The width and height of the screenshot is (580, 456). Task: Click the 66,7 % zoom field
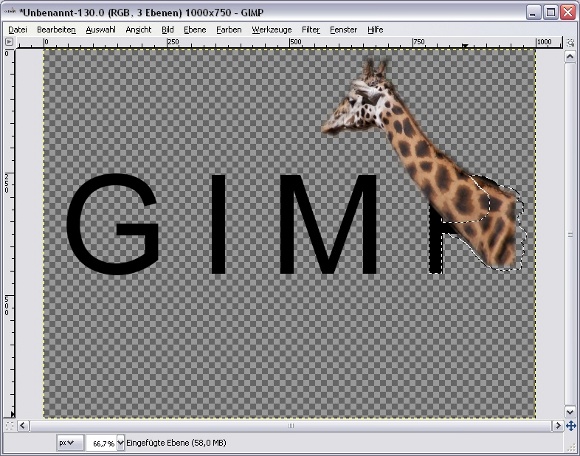(101, 443)
